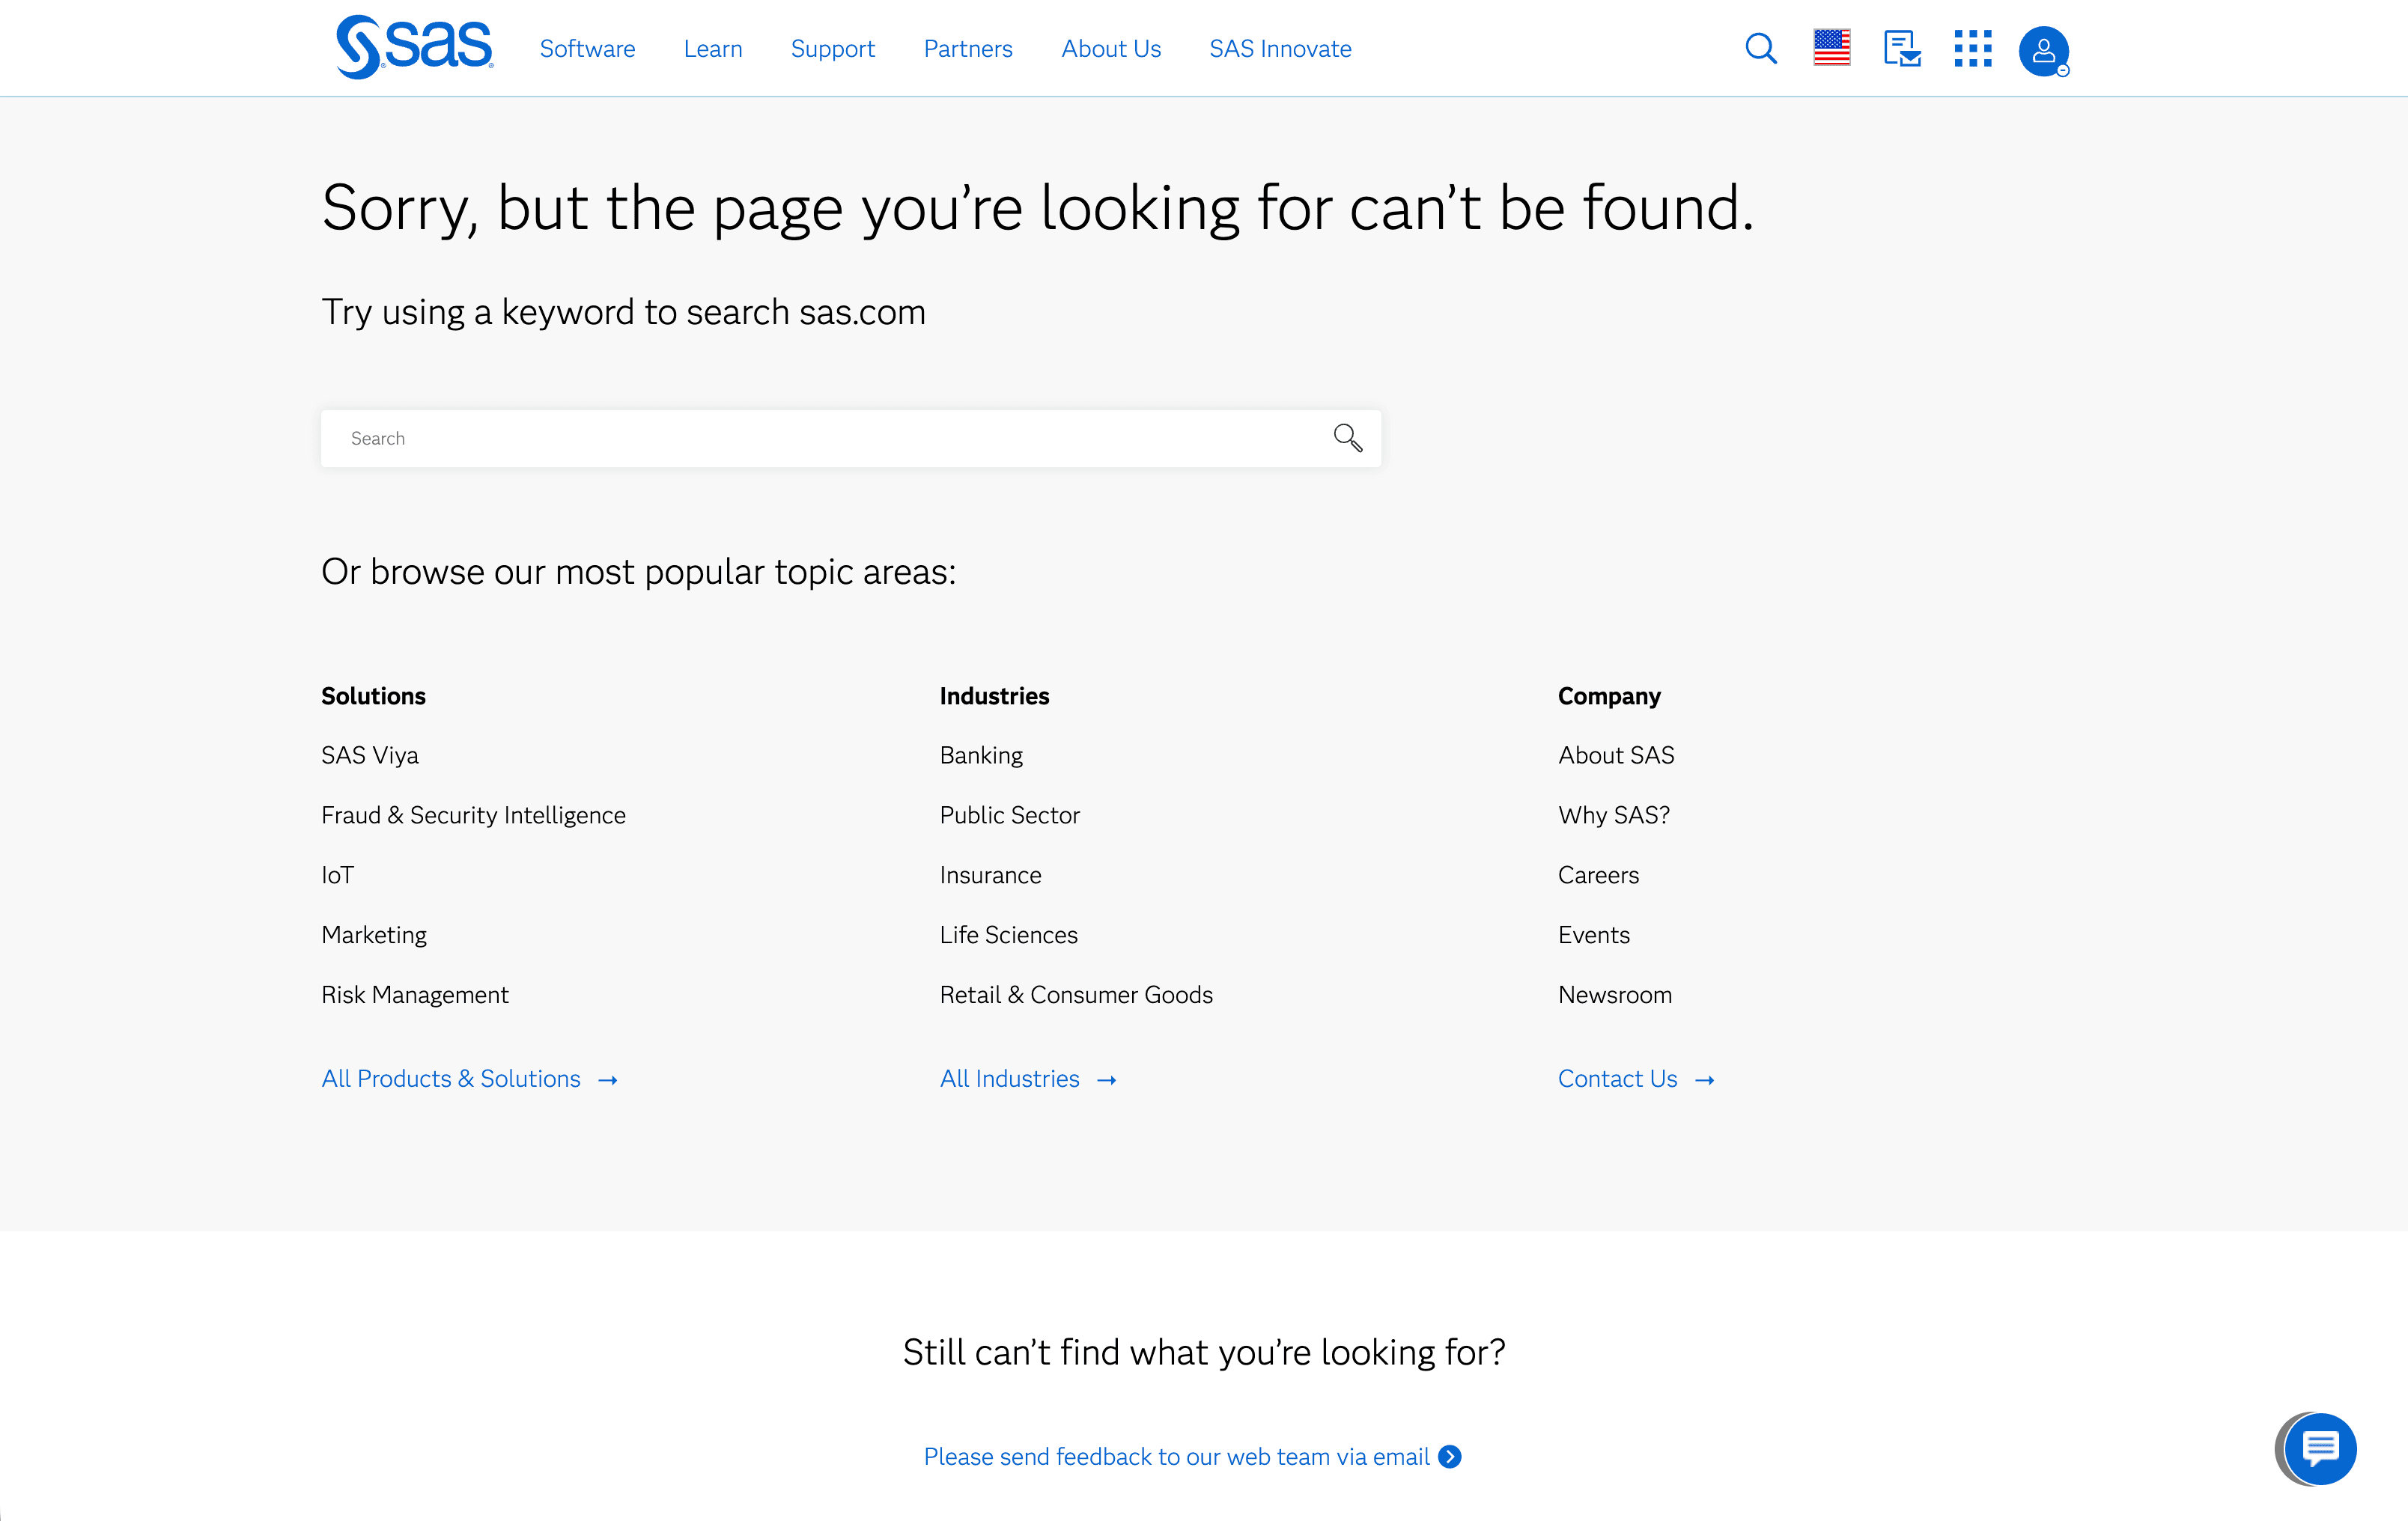Click the Company column heading

(x=1609, y=696)
